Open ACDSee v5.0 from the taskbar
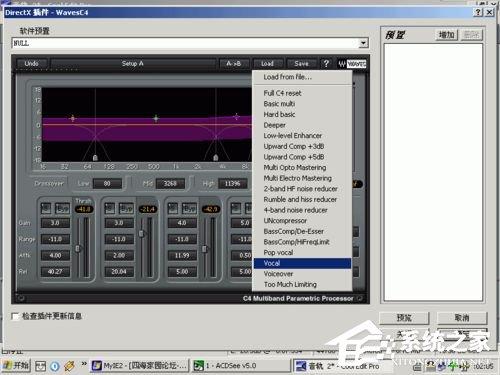The height and width of the screenshot is (375, 500). 225,366
